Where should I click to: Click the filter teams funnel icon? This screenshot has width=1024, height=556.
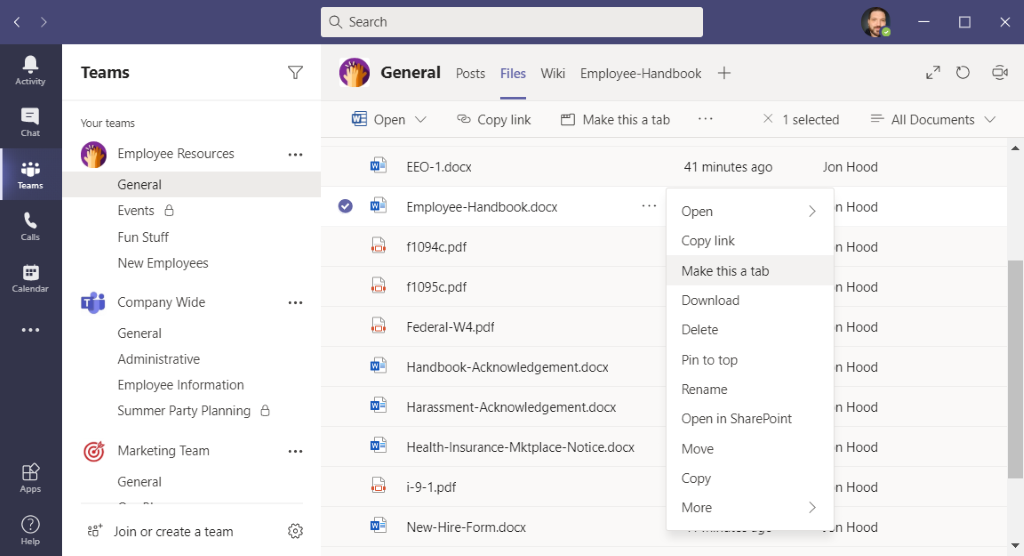tap(295, 72)
